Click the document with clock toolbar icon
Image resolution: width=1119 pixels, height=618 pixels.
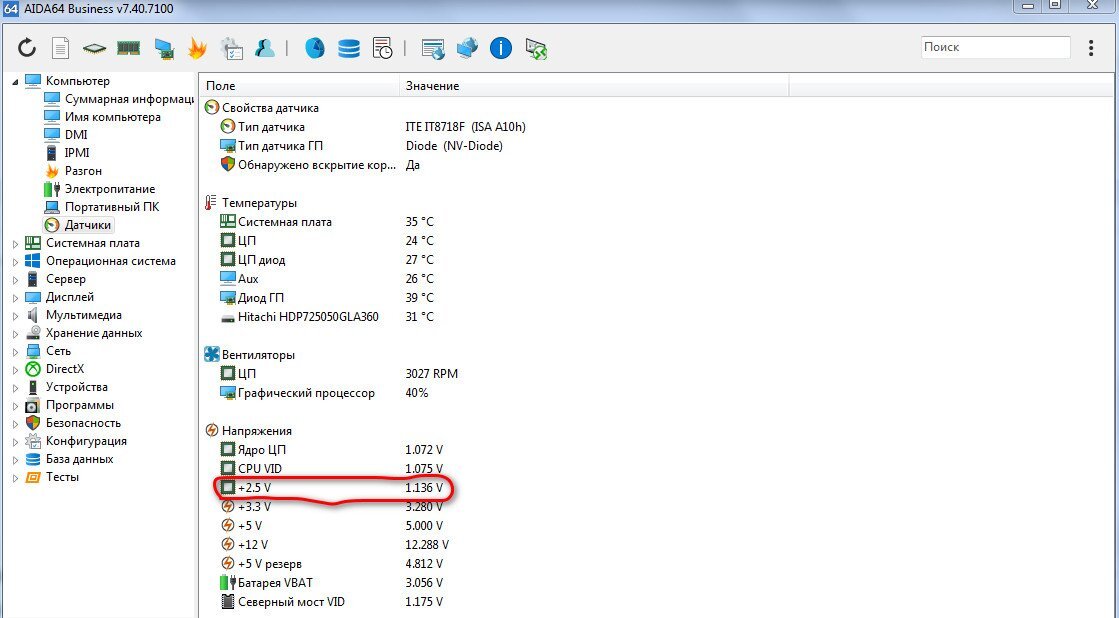tap(383, 48)
